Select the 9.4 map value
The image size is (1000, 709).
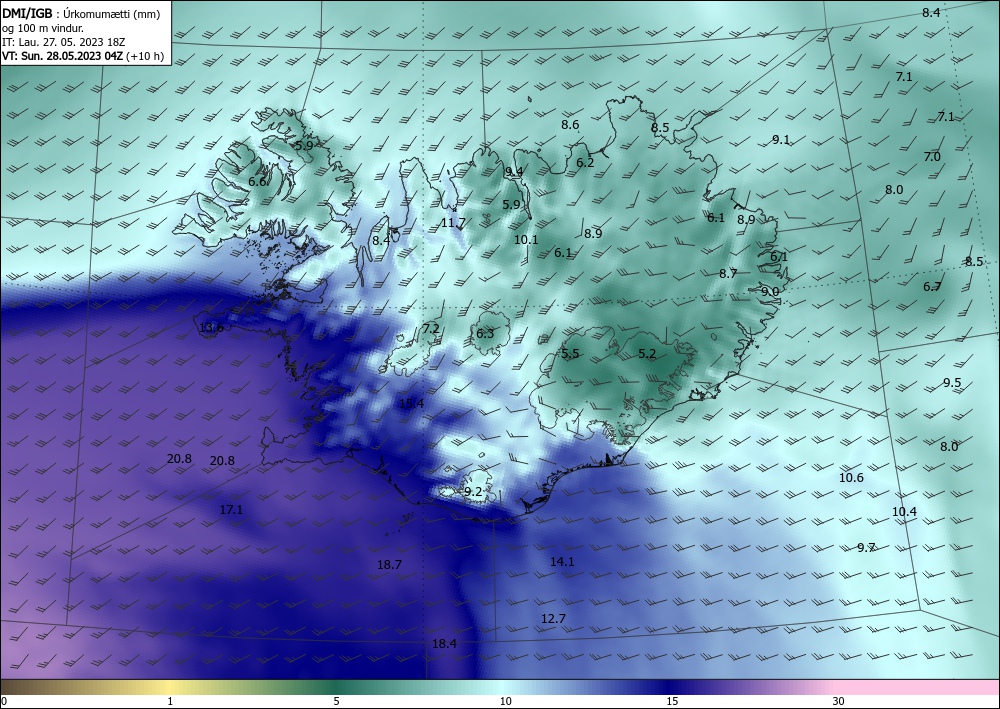(x=514, y=172)
